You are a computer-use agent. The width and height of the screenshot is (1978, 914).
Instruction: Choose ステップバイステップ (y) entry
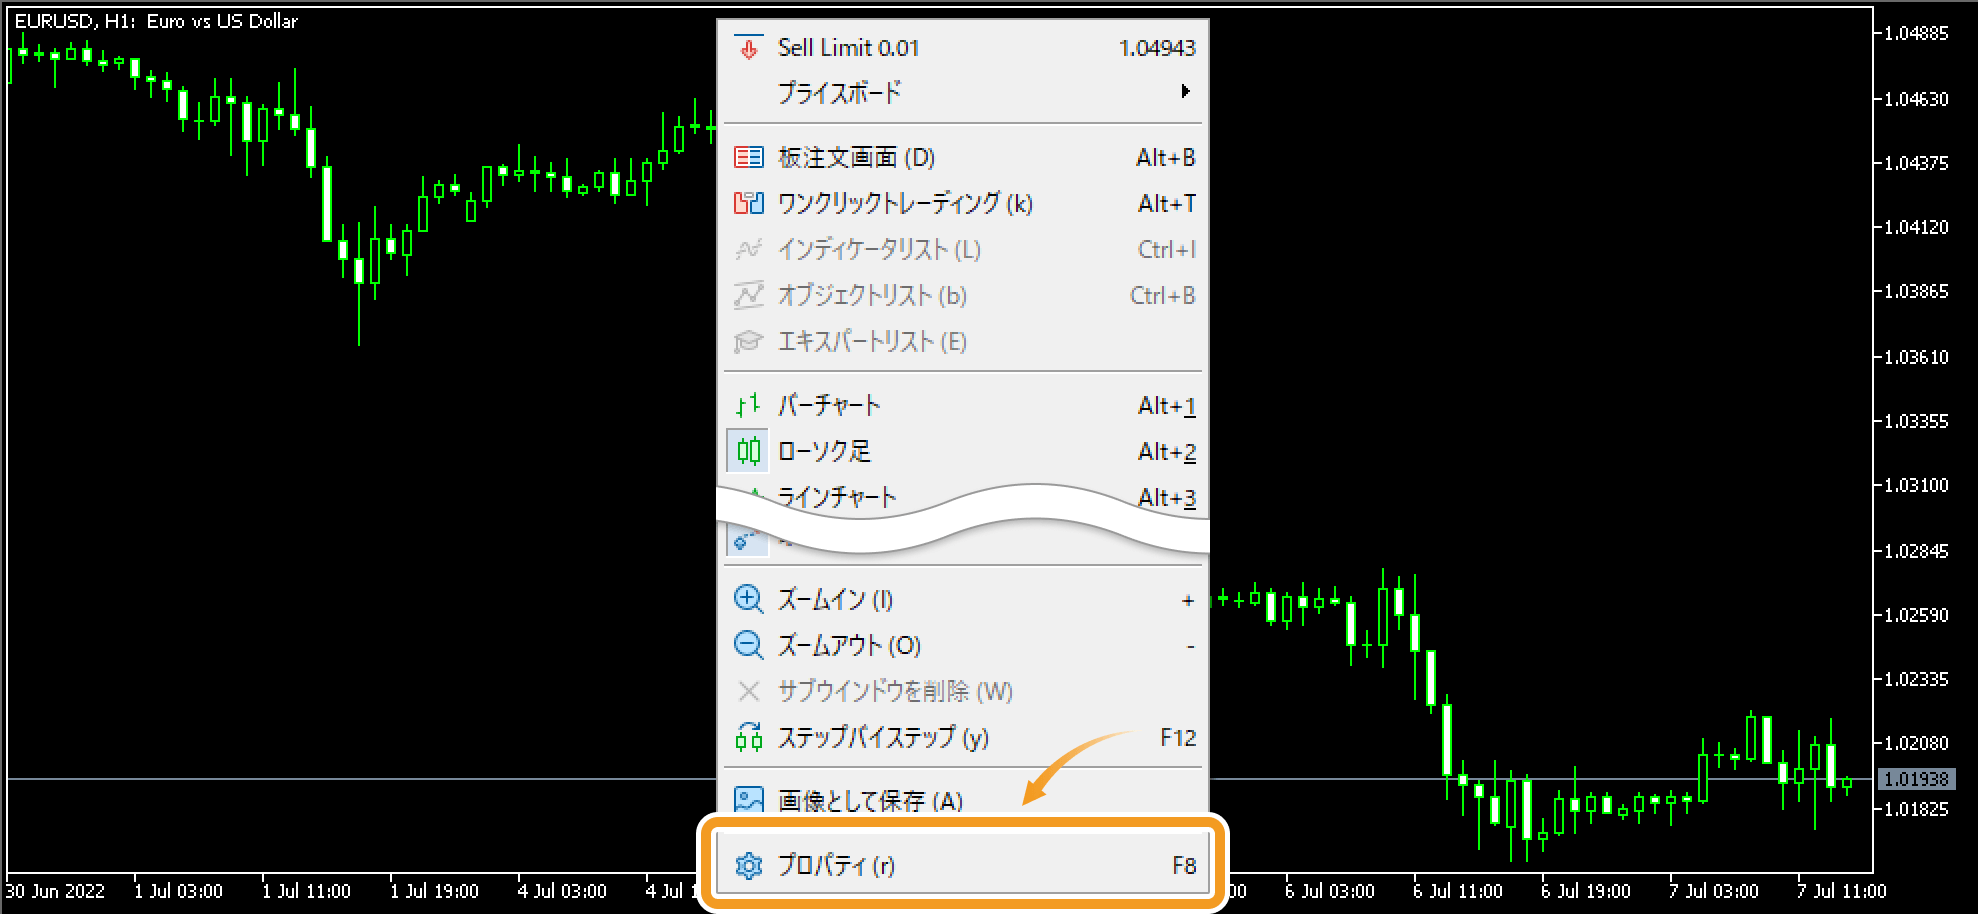964,737
